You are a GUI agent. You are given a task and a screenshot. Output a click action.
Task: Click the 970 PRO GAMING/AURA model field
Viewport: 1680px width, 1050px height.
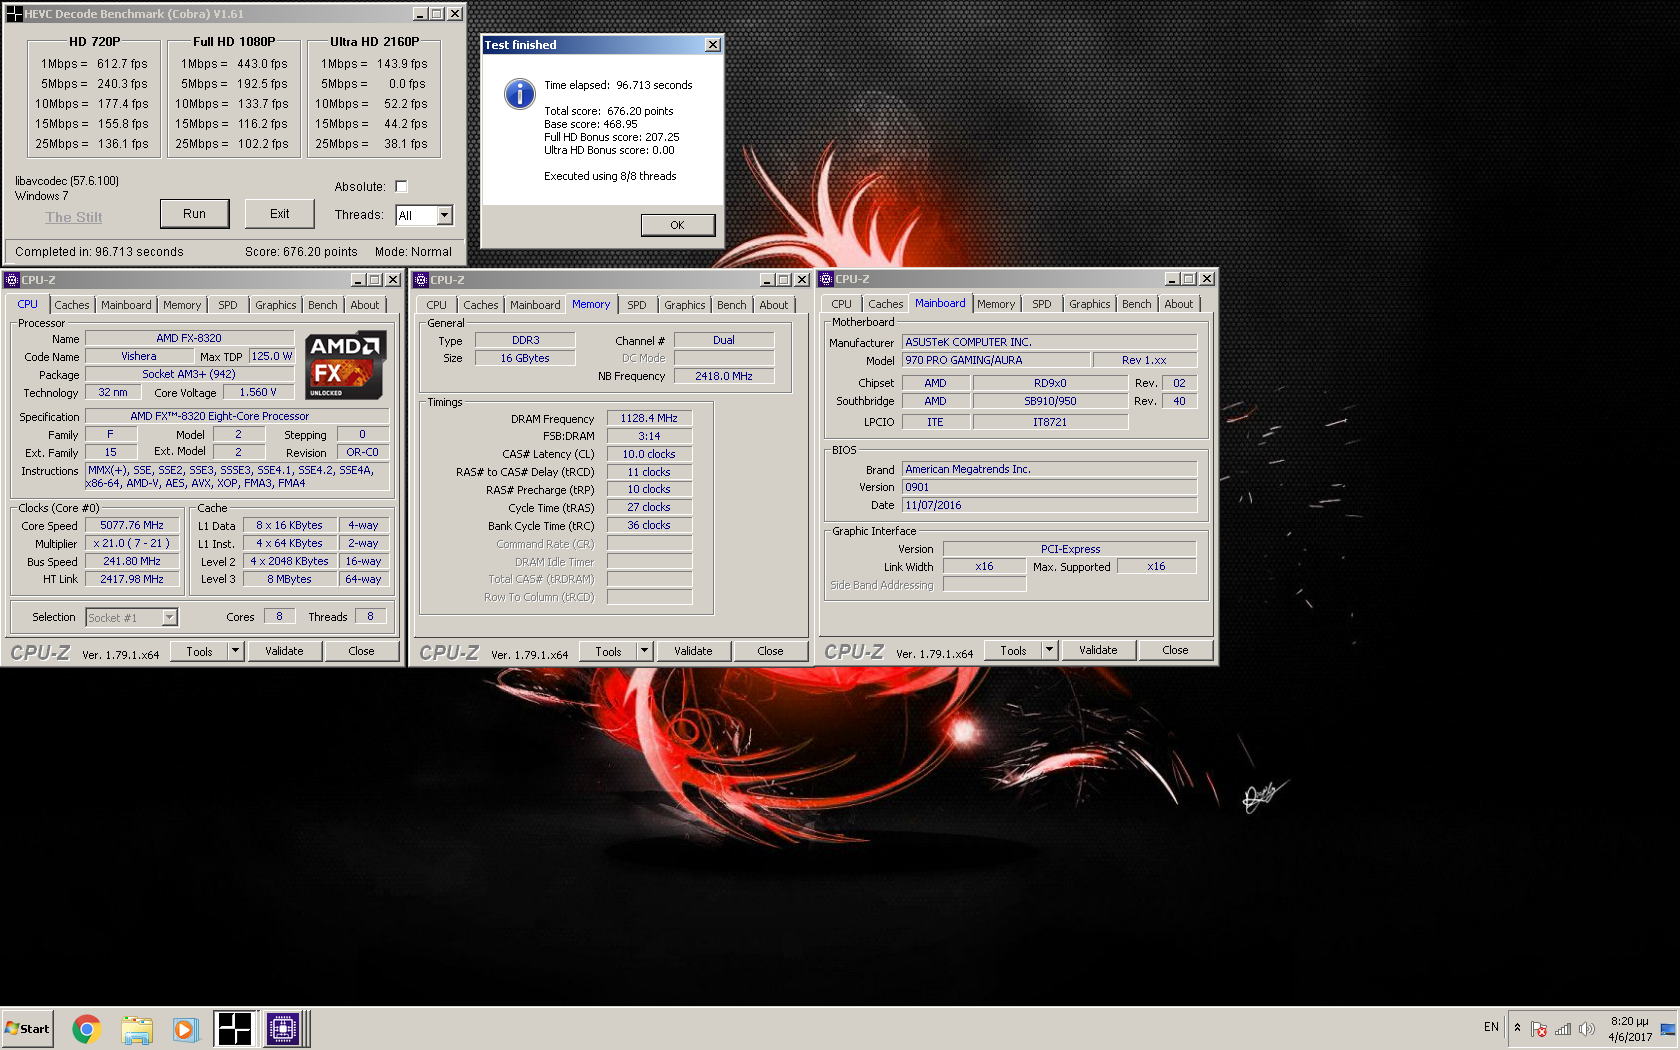(996, 360)
